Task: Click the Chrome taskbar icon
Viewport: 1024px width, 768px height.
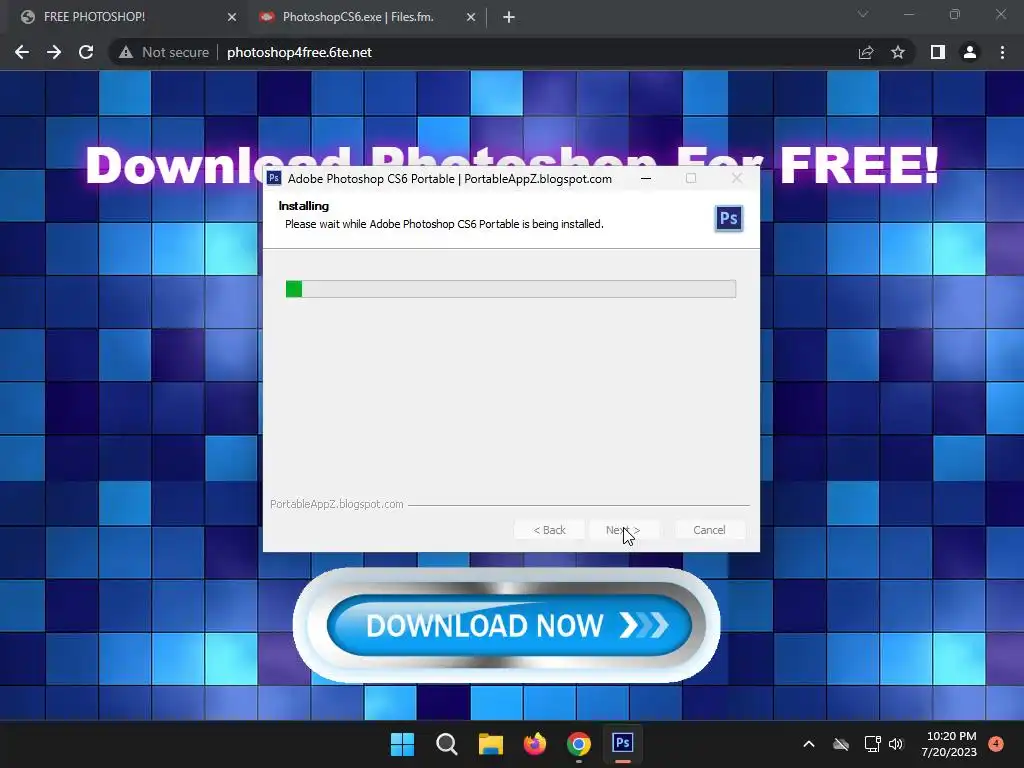Action: pos(579,744)
